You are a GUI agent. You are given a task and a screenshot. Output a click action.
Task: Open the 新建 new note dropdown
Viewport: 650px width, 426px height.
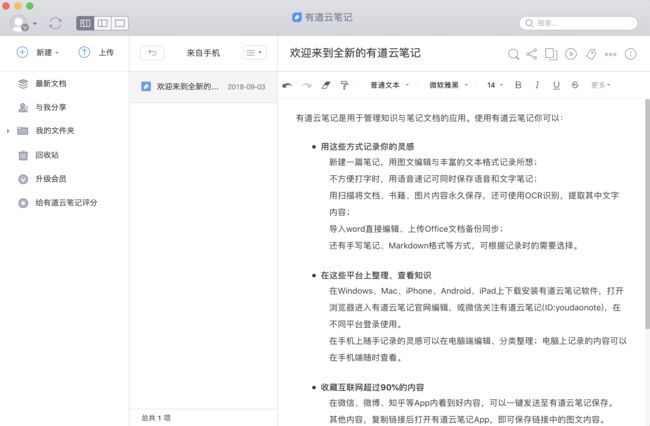click(x=38, y=53)
